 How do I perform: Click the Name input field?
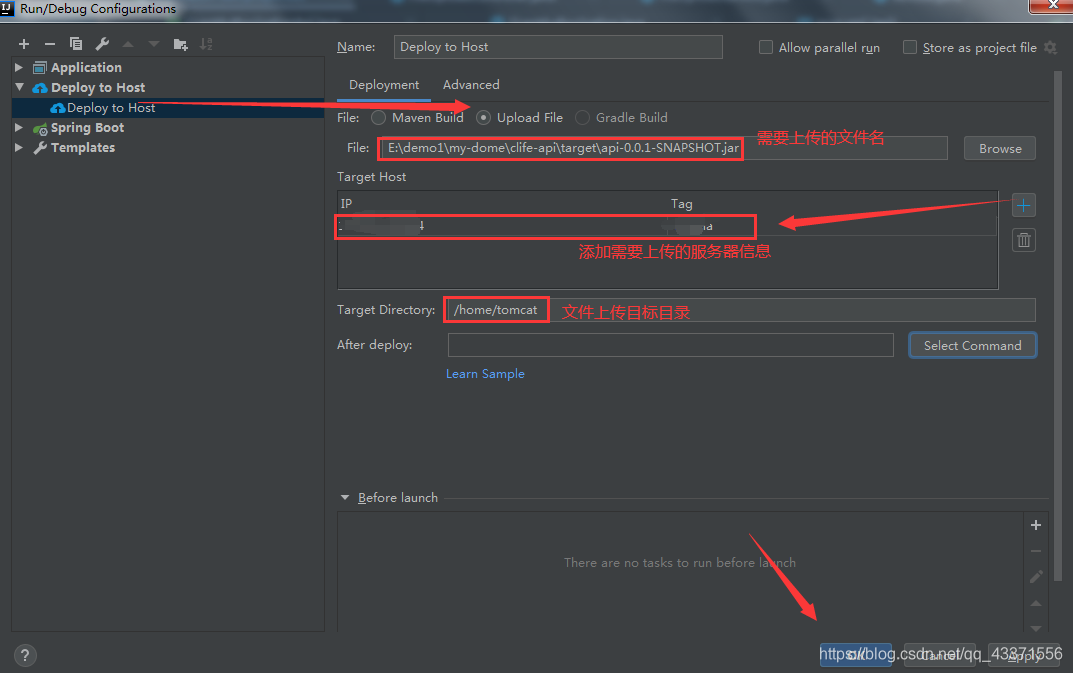(558, 47)
